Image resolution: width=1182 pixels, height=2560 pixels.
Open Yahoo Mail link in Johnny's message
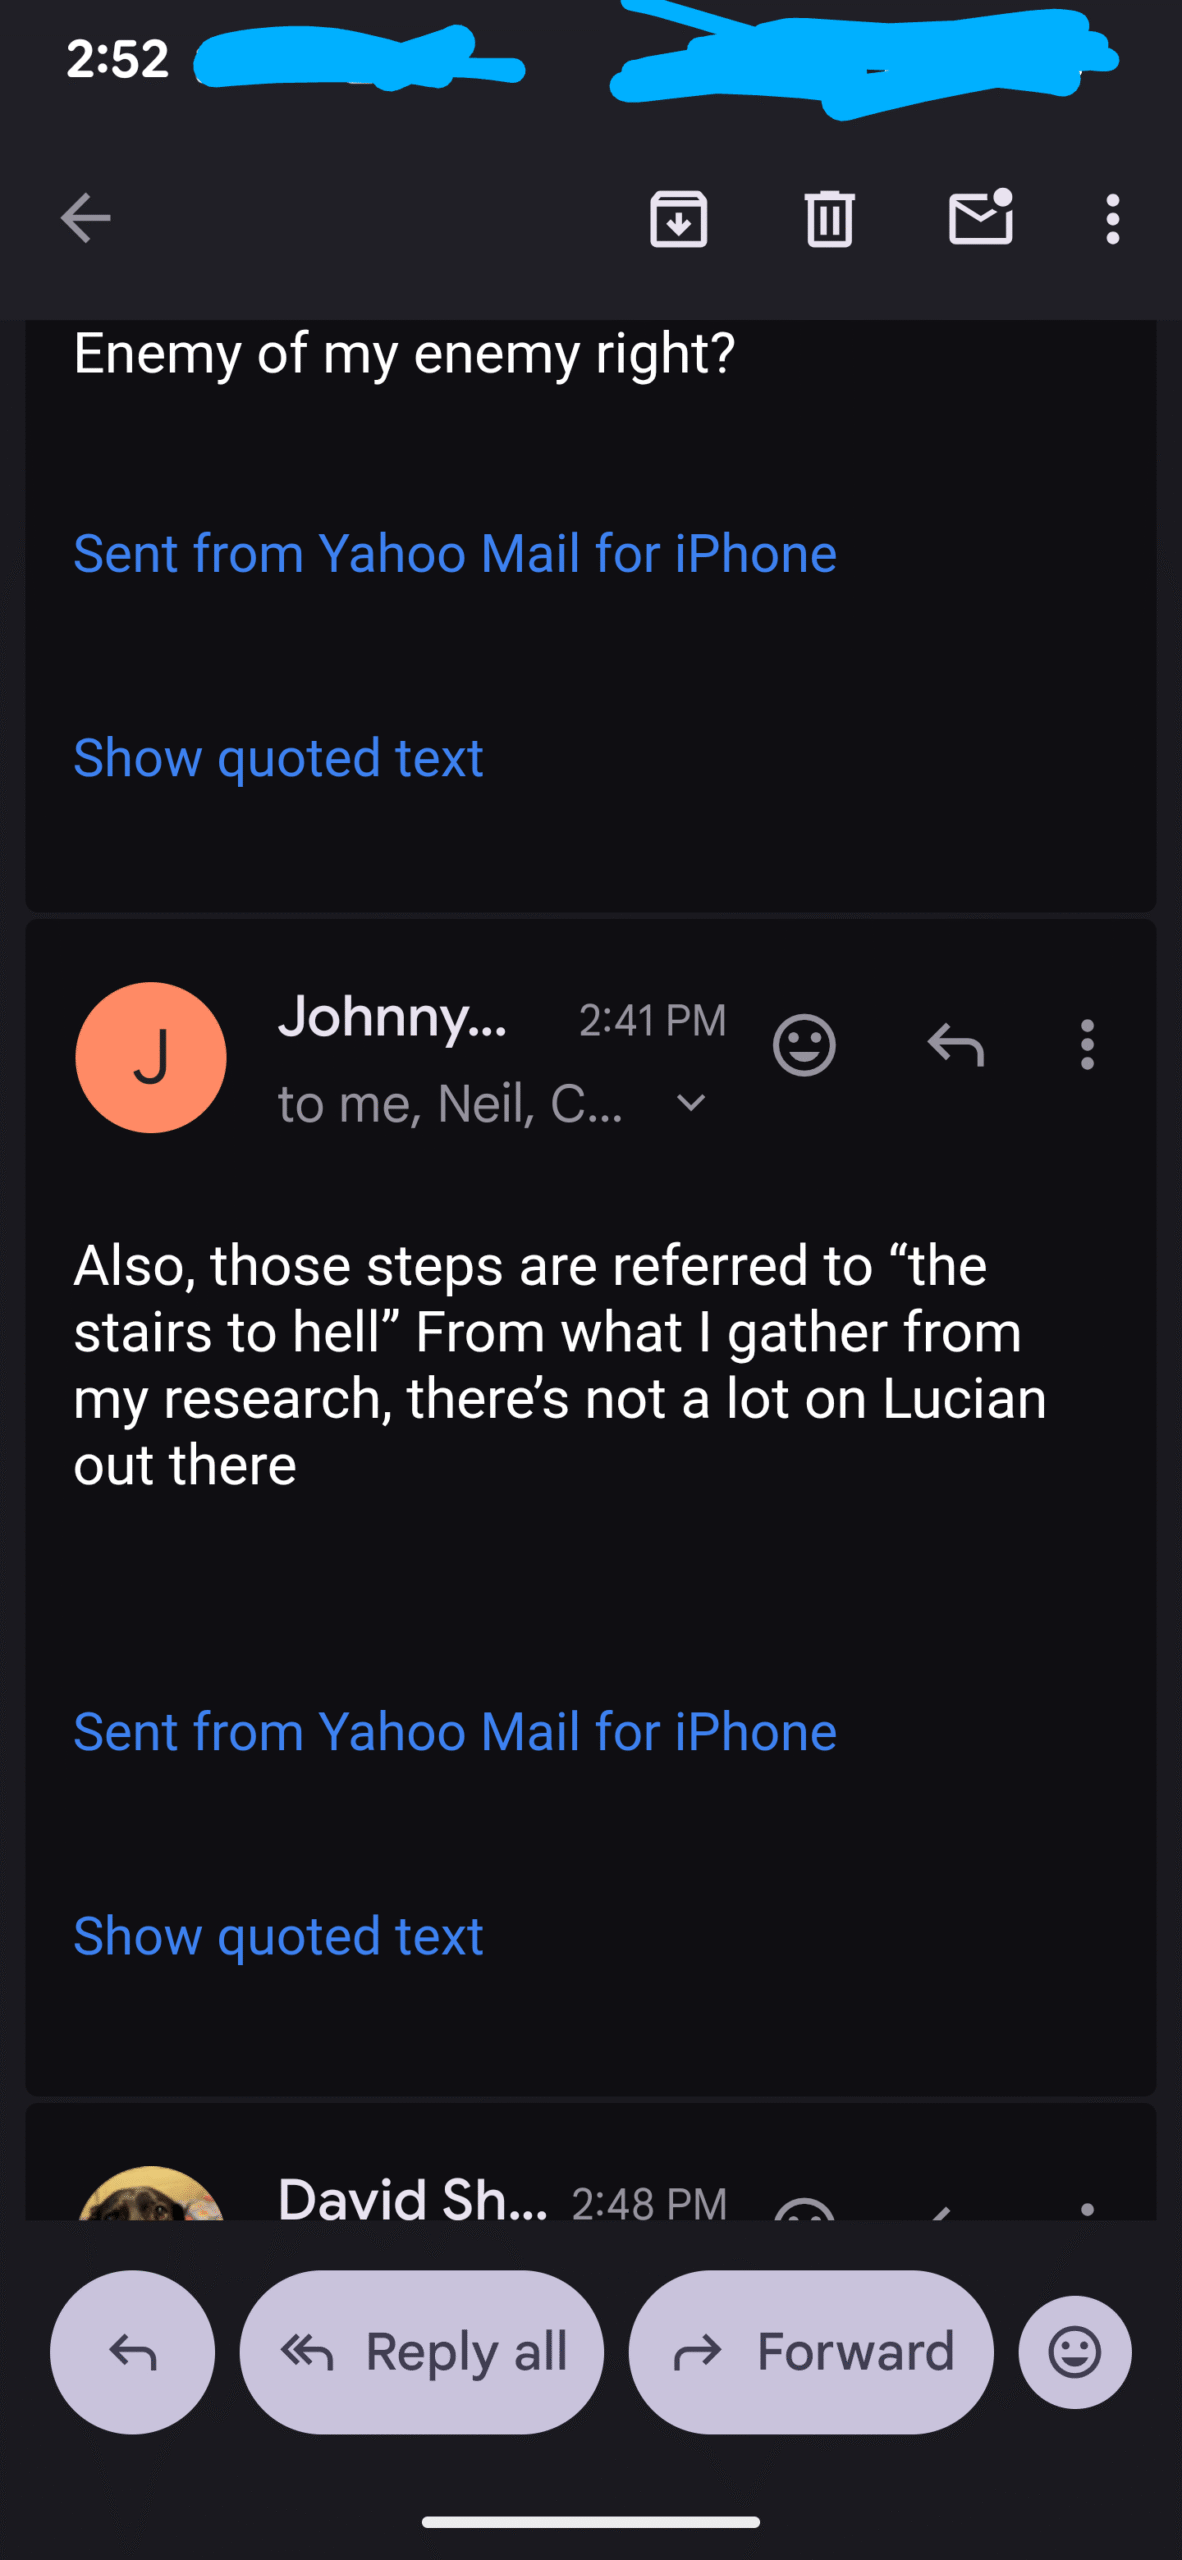(x=455, y=1732)
